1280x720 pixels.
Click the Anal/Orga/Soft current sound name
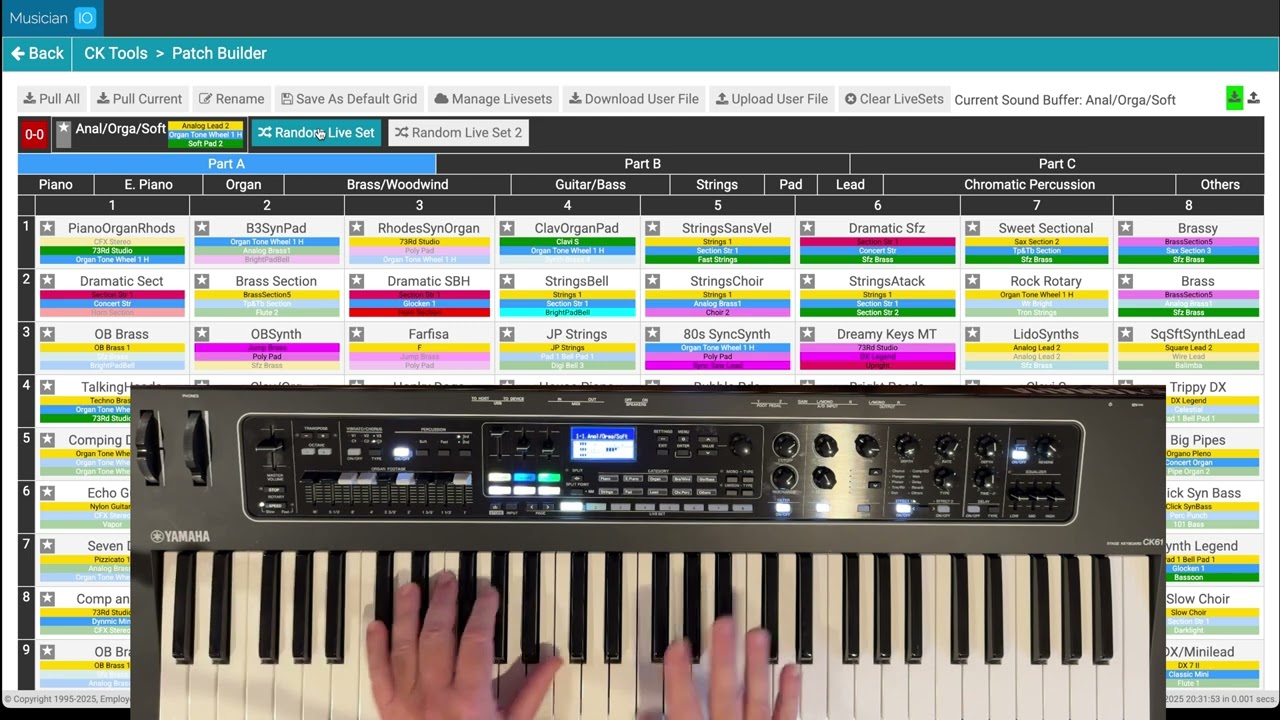120,129
